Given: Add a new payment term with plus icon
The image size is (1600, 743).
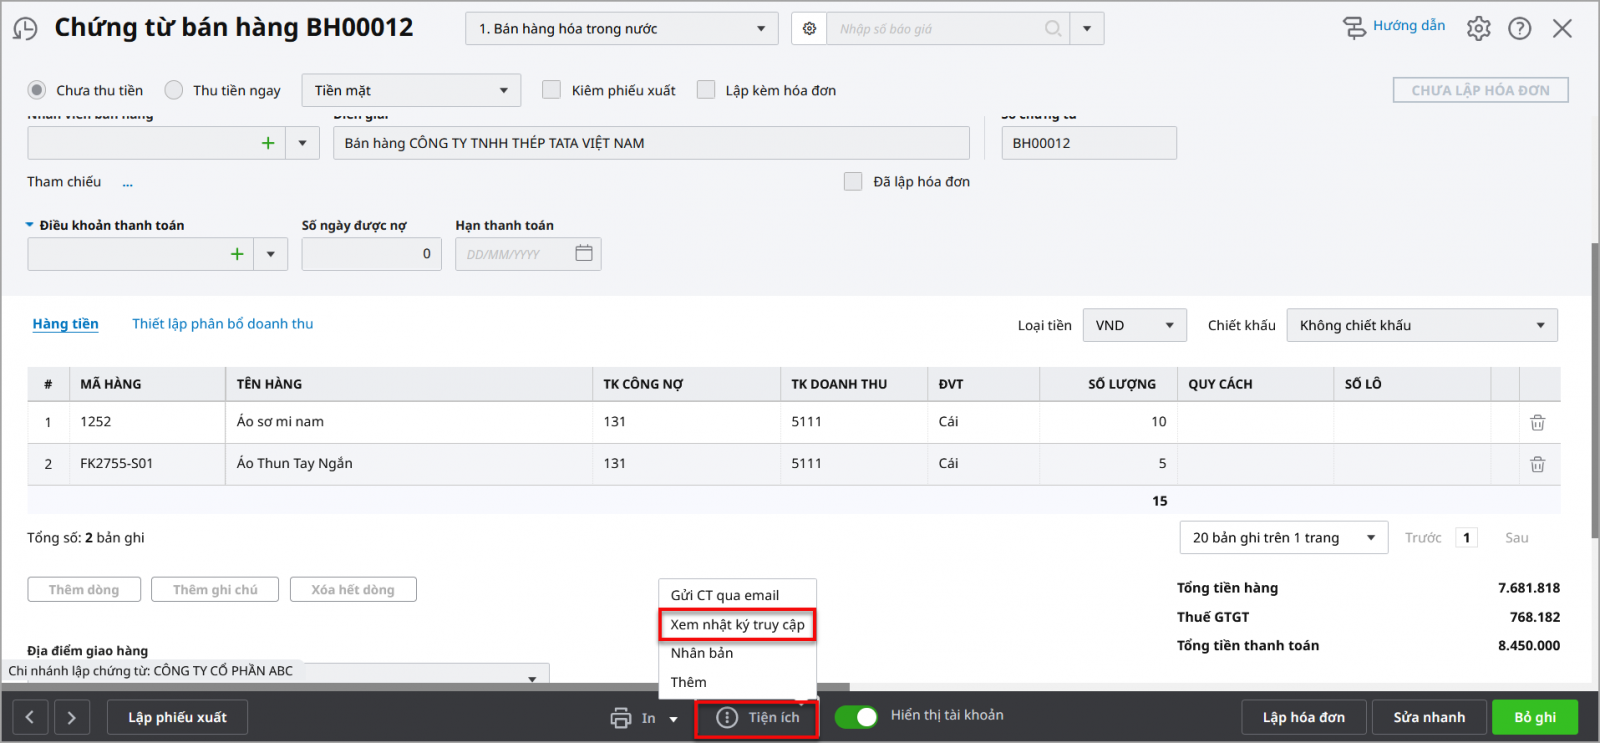Looking at the screenshot, I should point(237,254).
